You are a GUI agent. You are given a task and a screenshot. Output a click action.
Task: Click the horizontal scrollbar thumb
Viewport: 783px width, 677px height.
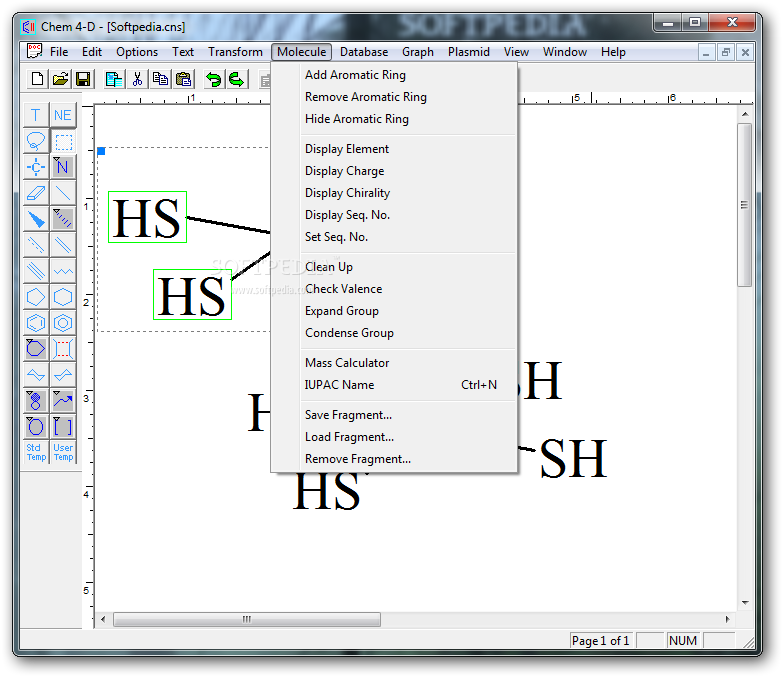[247, 619]
